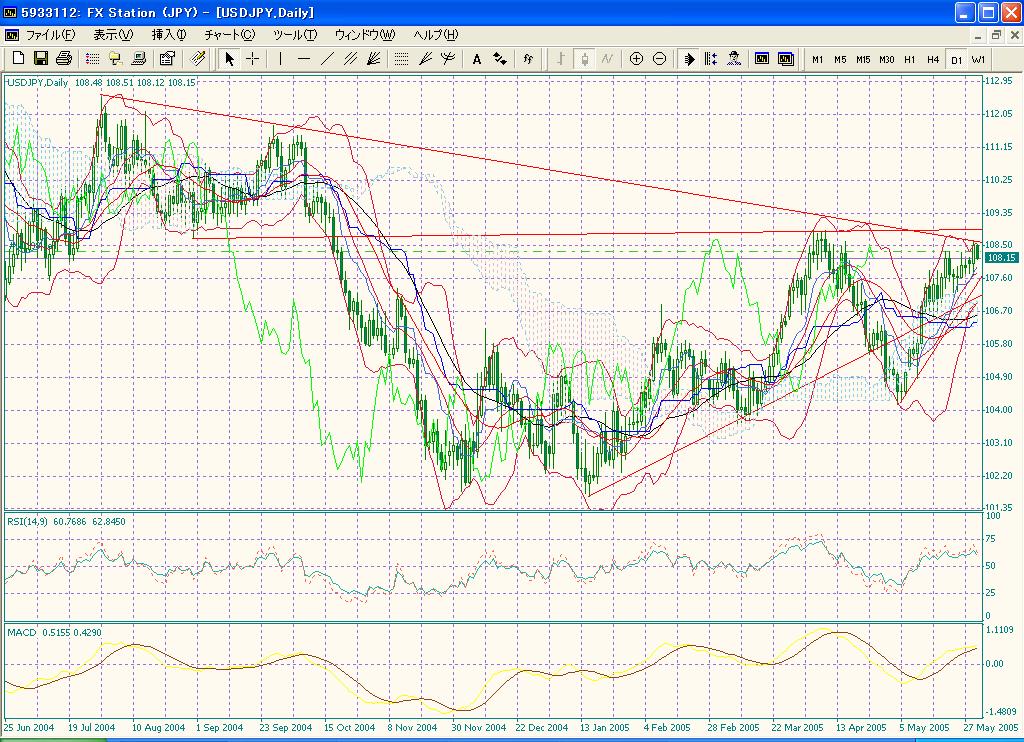Switch the chart to the H4 timeframe

pyautogui.click(x=931, y=59)
